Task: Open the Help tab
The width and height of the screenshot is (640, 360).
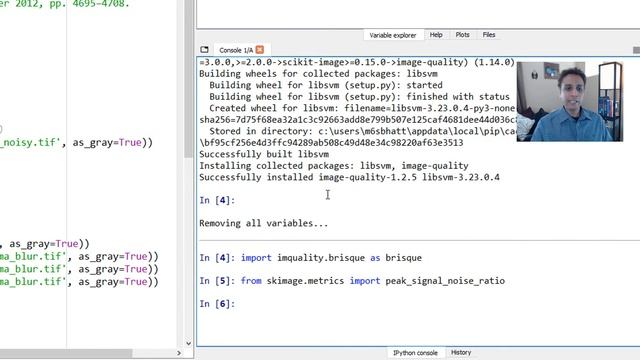Action: 436,35
